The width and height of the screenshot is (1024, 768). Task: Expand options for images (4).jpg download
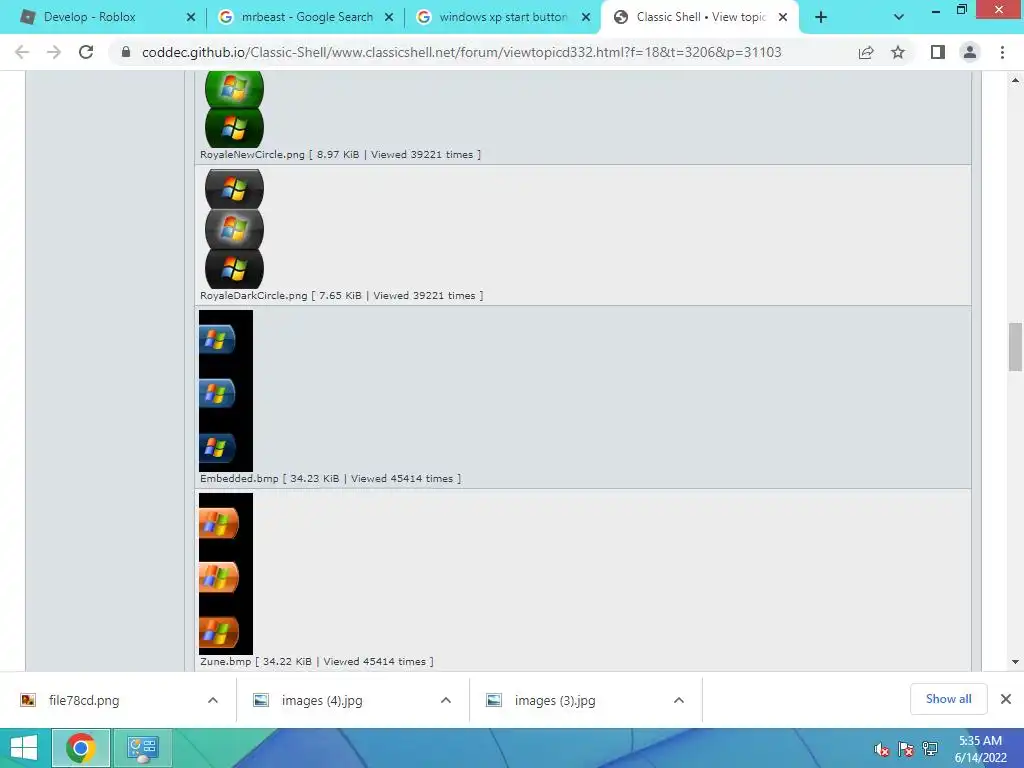click(x=446, y=700)
